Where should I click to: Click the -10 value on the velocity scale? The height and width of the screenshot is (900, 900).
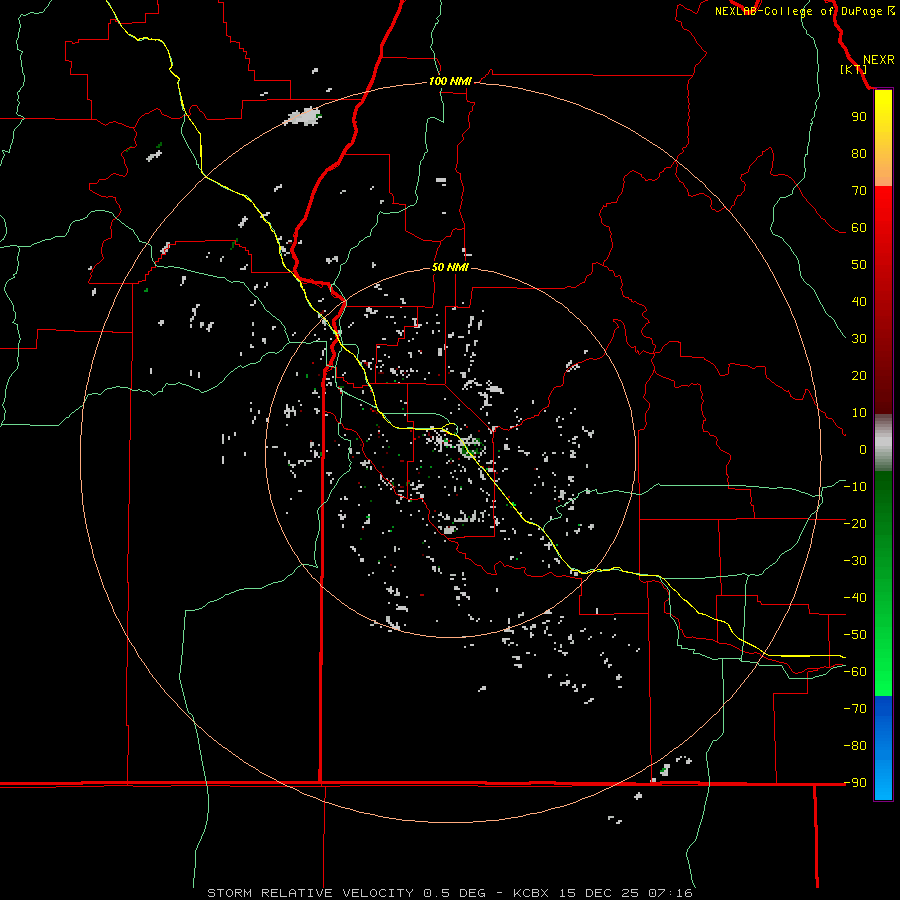tap(855, 487)
